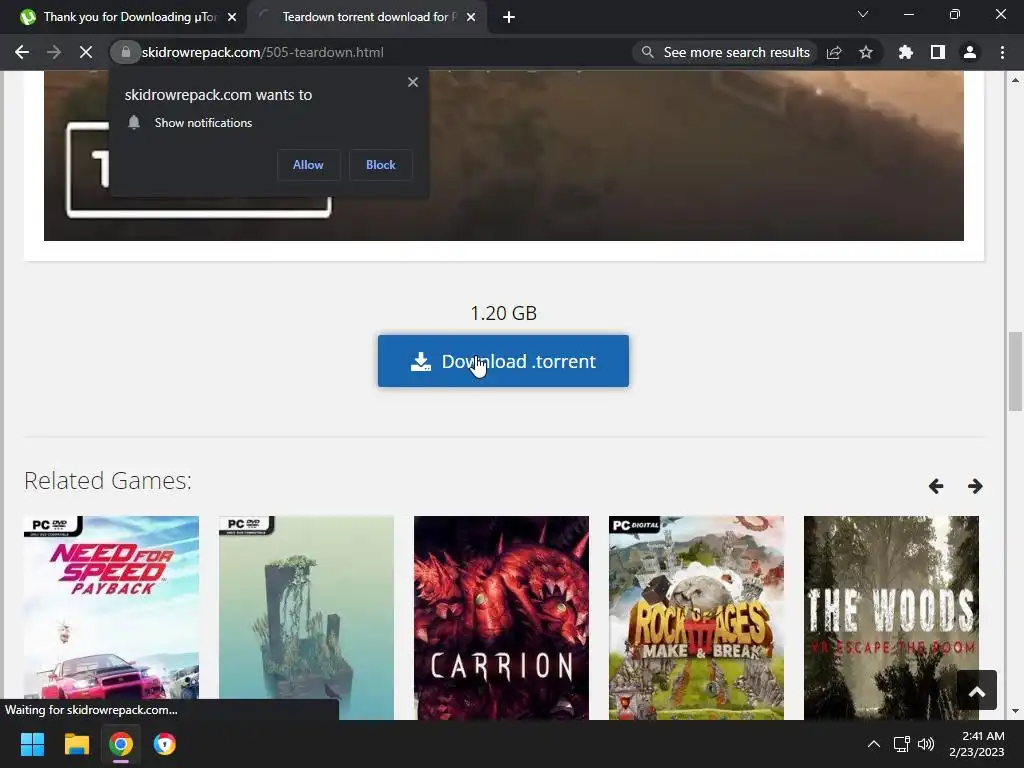Screen dimensions: 1024x768
Task: Close the Teardown torrent tab
Action: [x=471, y=17]
